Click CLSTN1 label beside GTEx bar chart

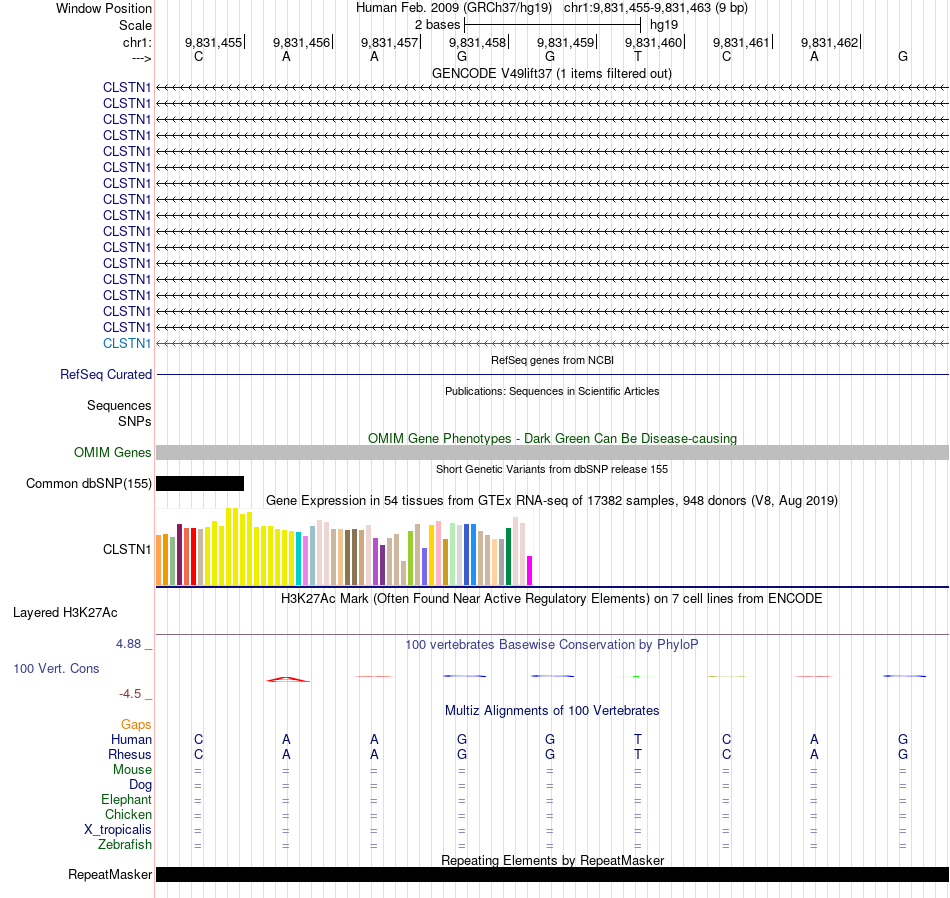(127, 550)
